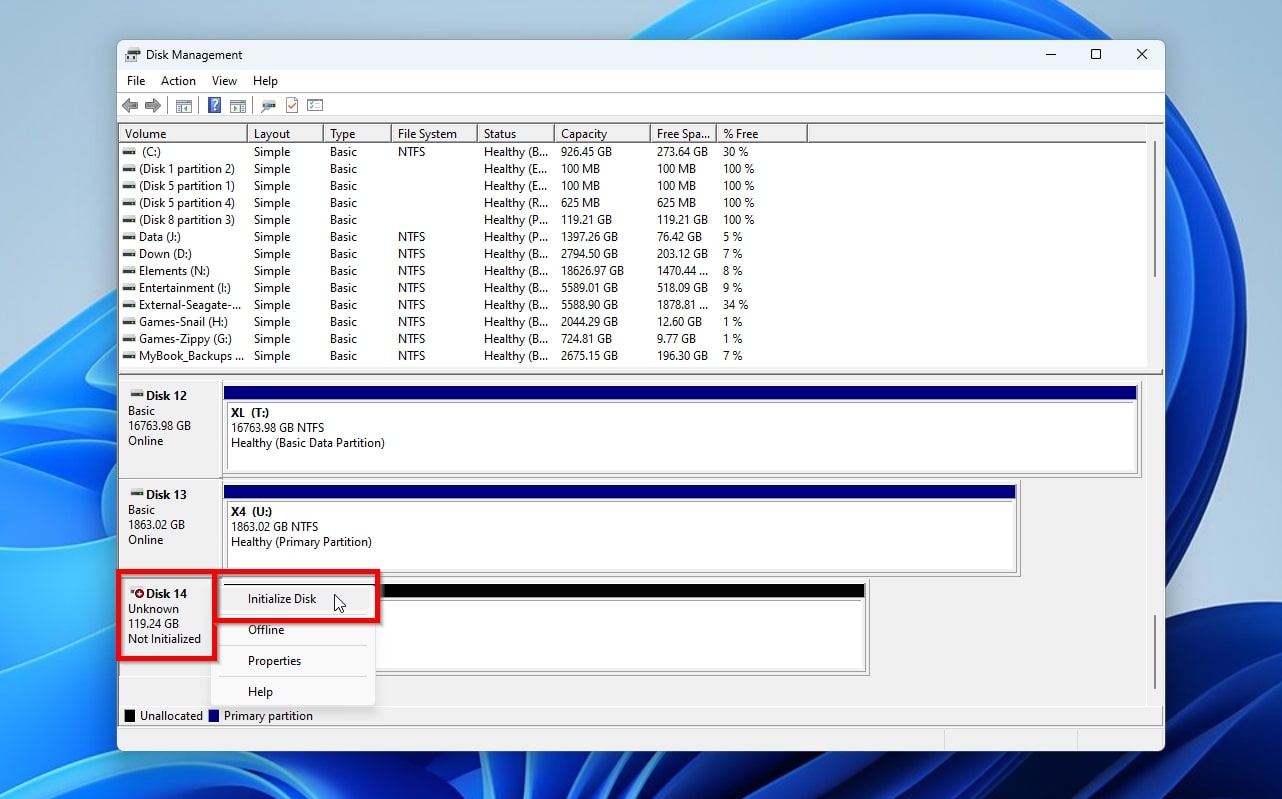Click the disk icon next to Disk 13
The height and width of the screenshot is (799, 1282).
tap(137, 494)
